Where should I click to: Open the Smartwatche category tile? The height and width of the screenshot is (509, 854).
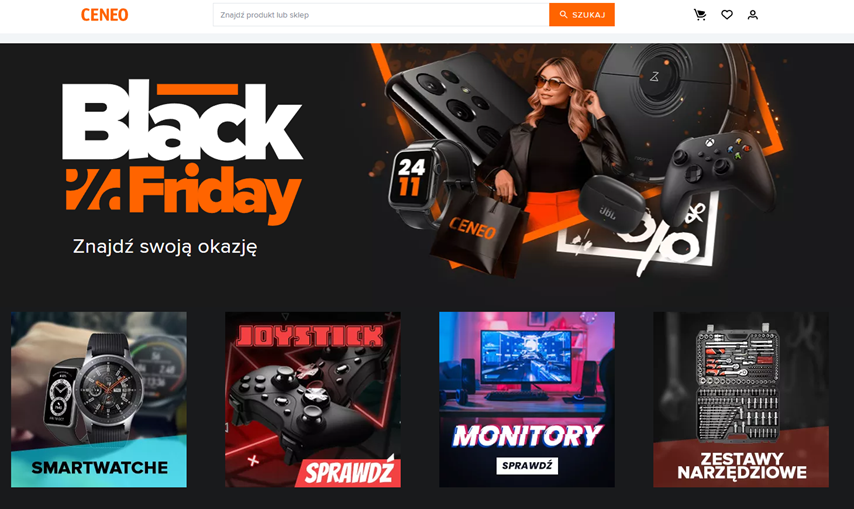click(99, 399)
